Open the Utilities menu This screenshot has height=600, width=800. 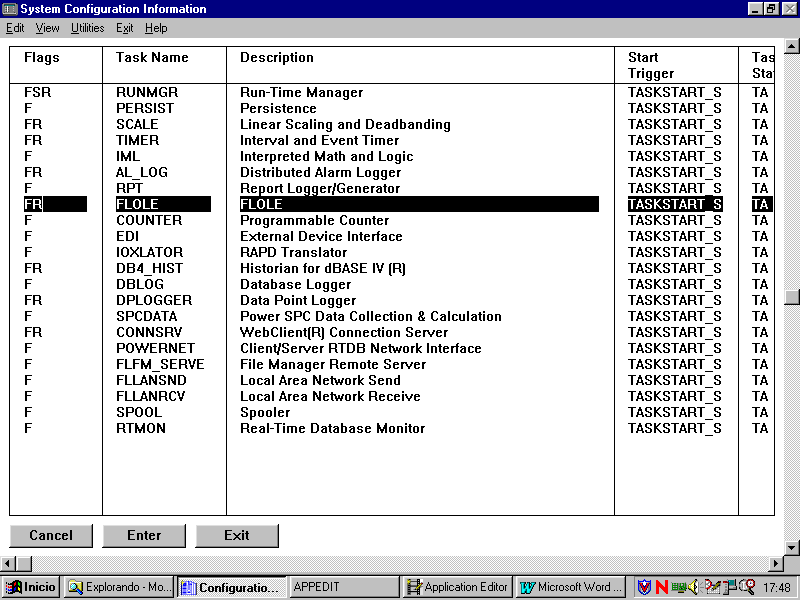[87, 28]
